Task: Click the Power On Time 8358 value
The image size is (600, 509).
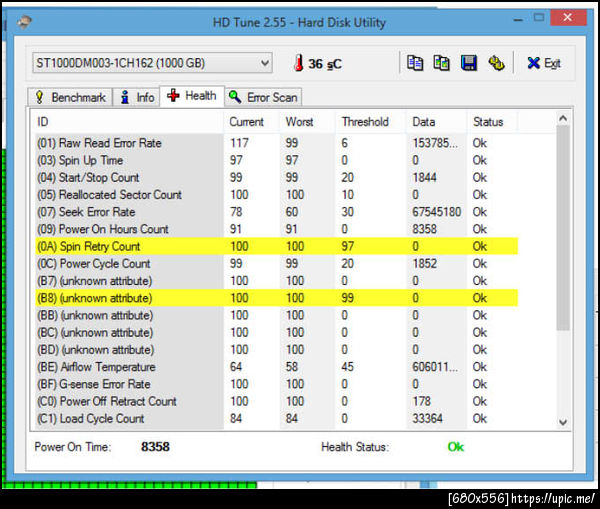Action: [x=155, y=447]
